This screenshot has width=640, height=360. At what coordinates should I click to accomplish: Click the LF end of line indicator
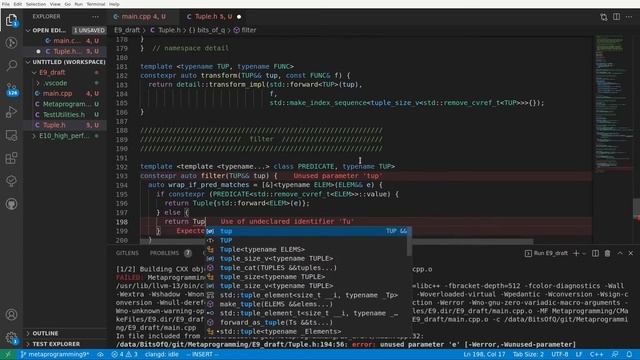[579, 354]
